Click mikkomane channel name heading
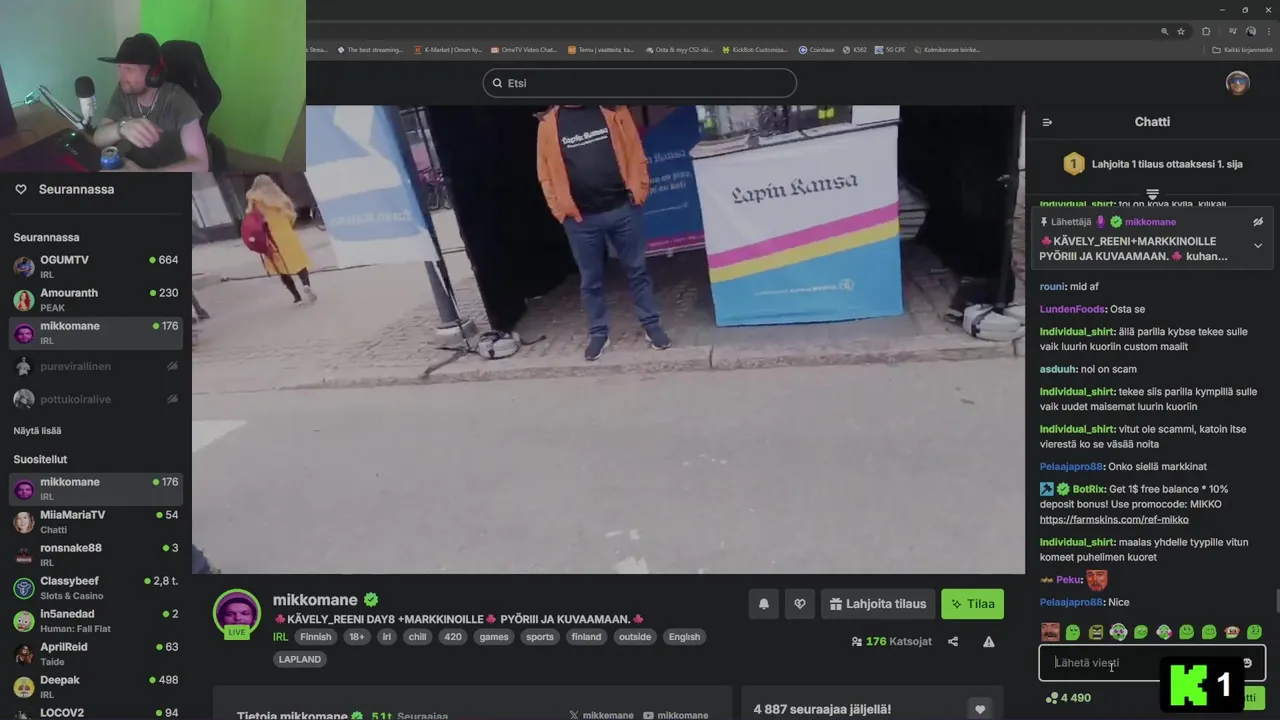The height and width of the screenshot is (720, 1280). (315, 600)
